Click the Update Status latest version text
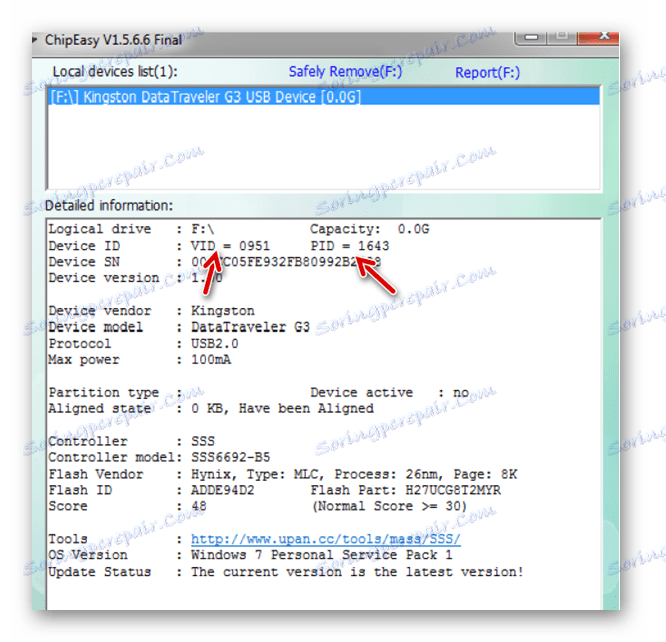Viewport: 666px width, 642px height. coord(357,572)
